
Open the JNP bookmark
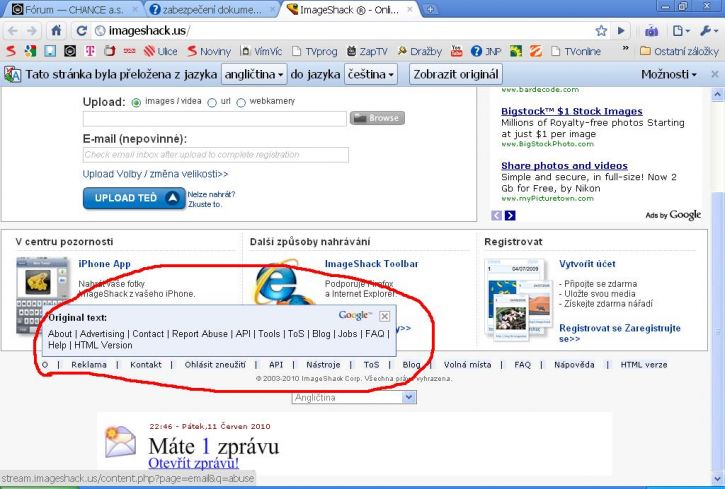click(x=486, y=51)
